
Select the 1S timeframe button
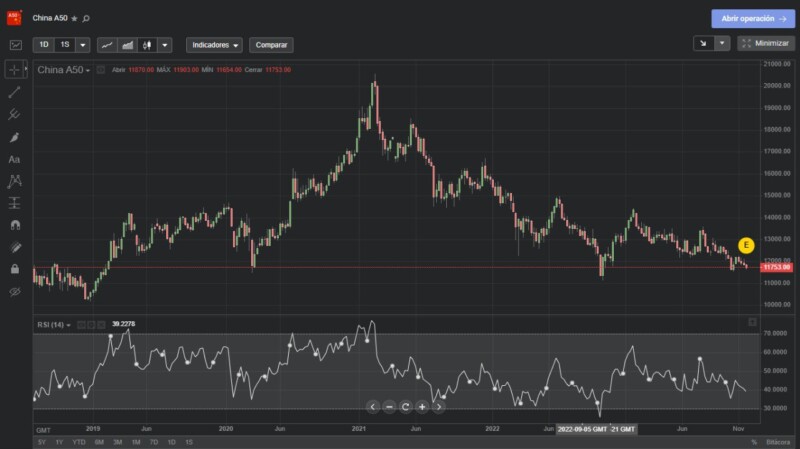tap(65, 45)
